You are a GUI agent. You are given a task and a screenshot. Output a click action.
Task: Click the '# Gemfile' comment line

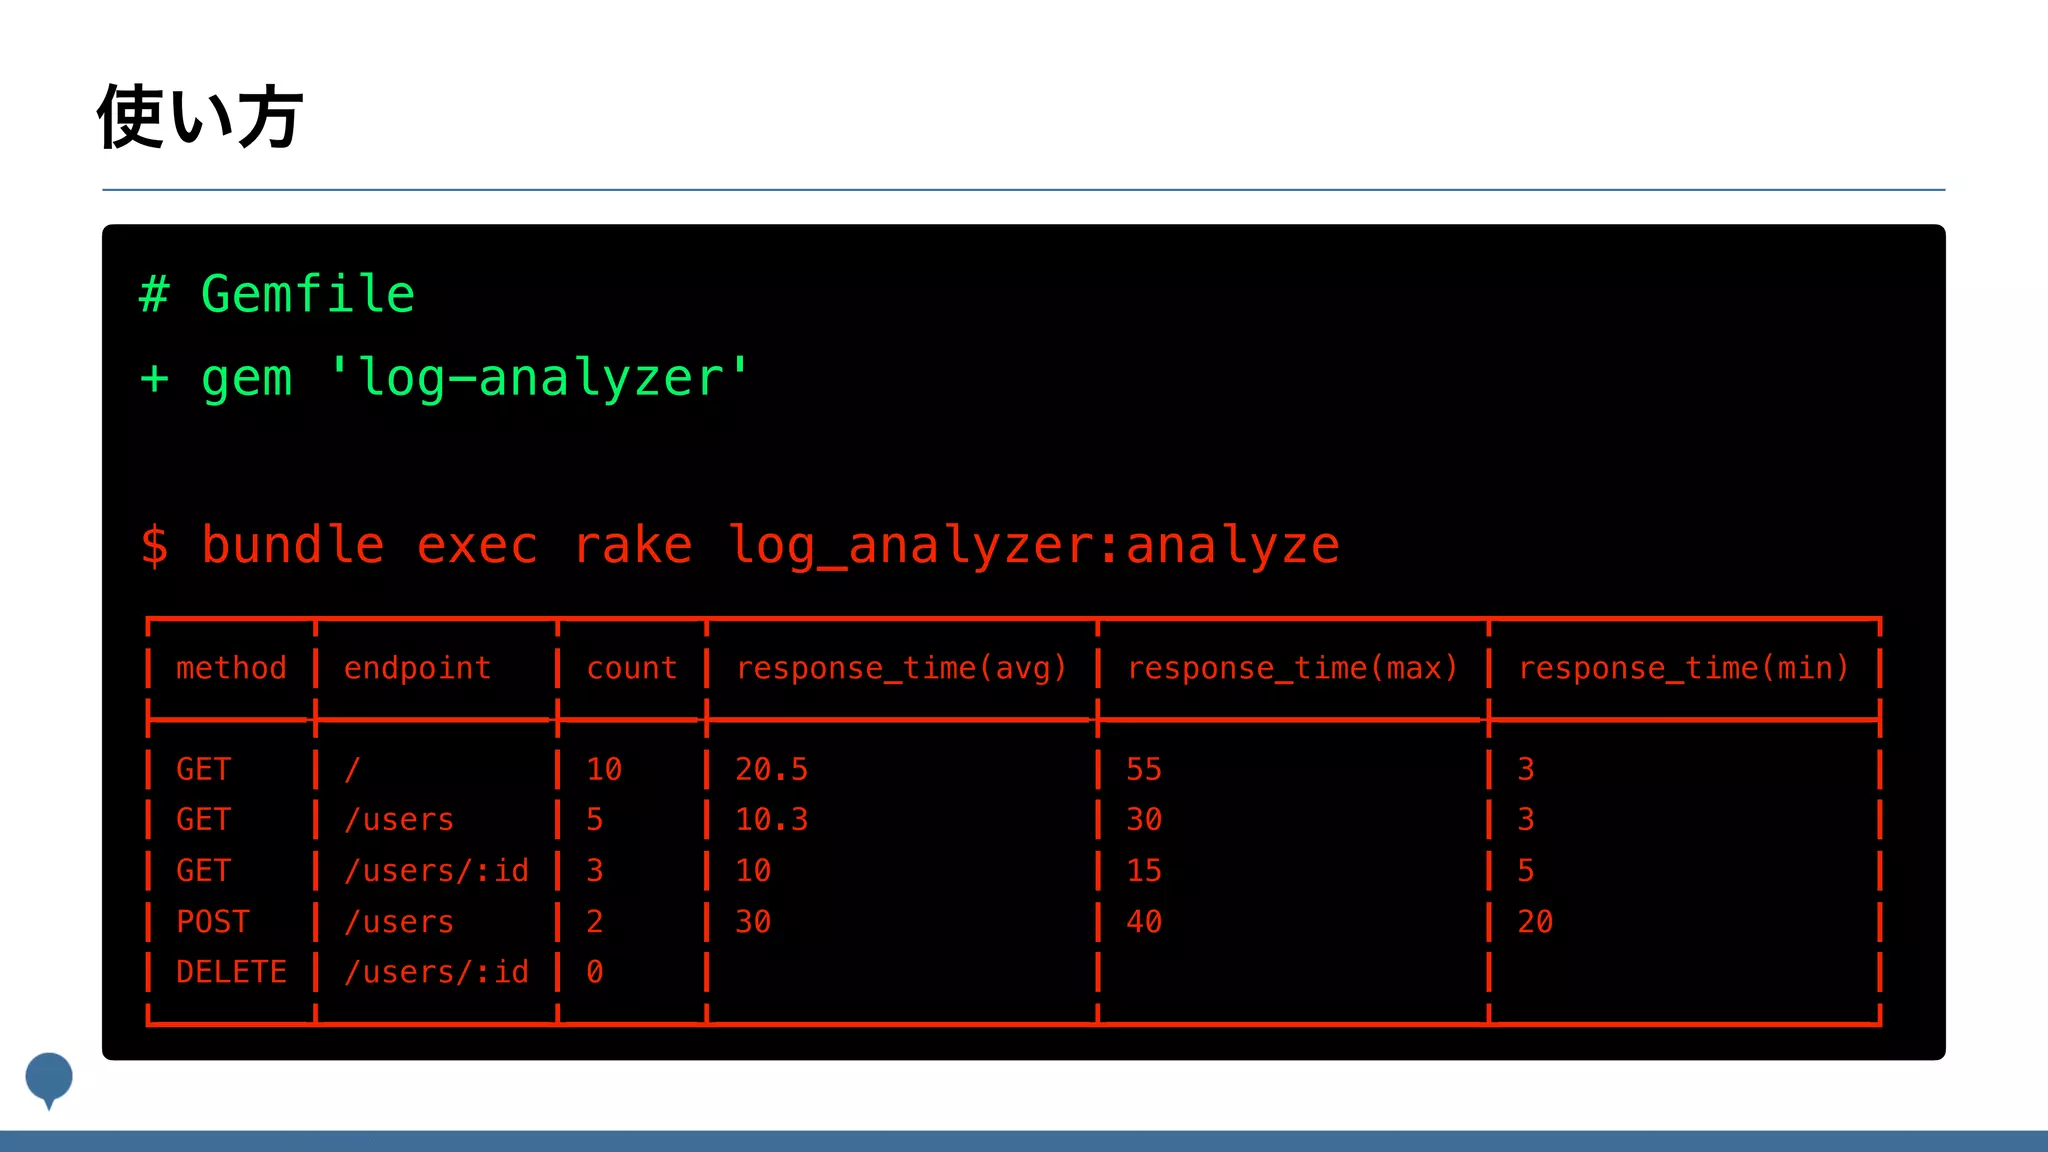277,294
